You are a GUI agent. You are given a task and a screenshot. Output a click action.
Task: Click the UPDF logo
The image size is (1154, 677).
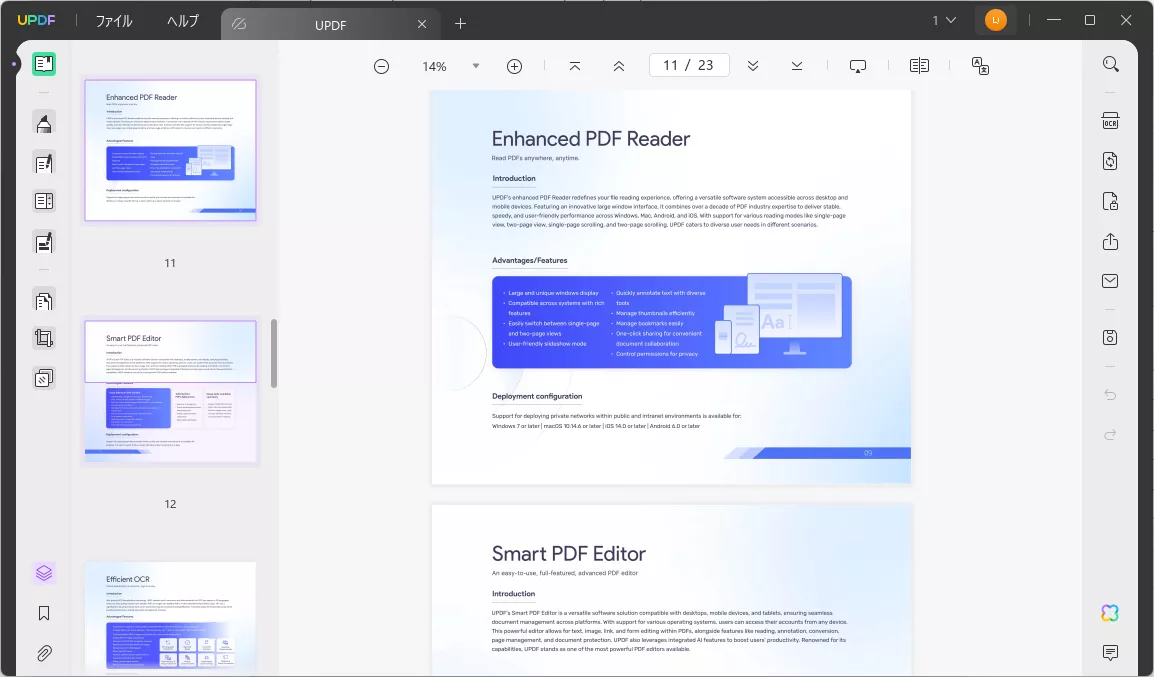36,21
